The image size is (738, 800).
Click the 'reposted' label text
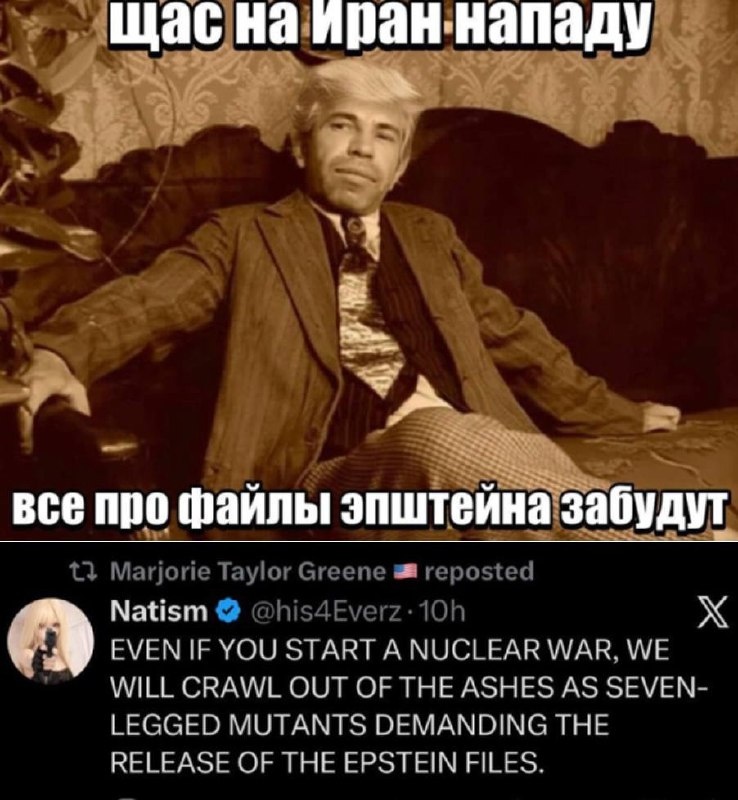coord(479,572)
